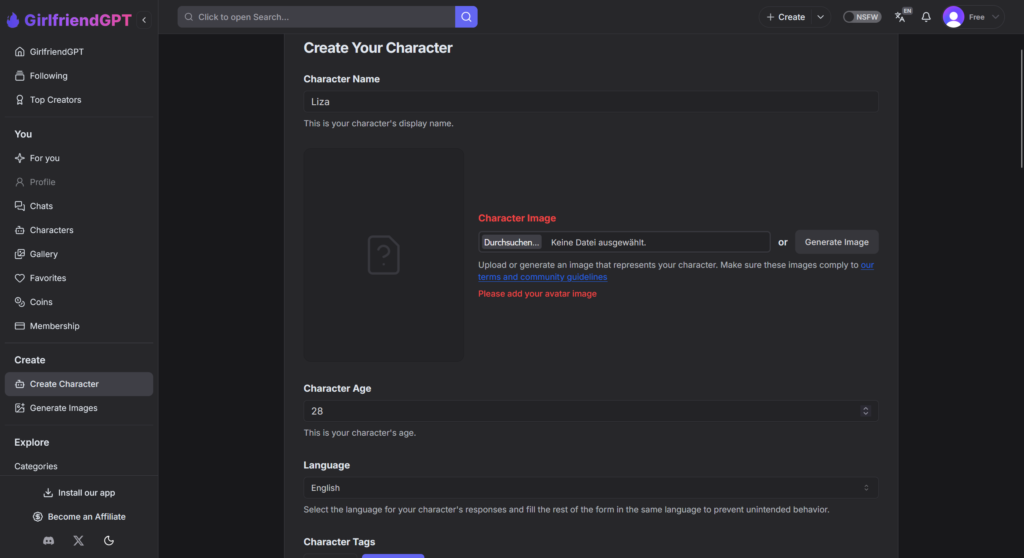1024x558 pixels.
Task: Click the Gallery icon in sidebar
Action: coord(20,254)
